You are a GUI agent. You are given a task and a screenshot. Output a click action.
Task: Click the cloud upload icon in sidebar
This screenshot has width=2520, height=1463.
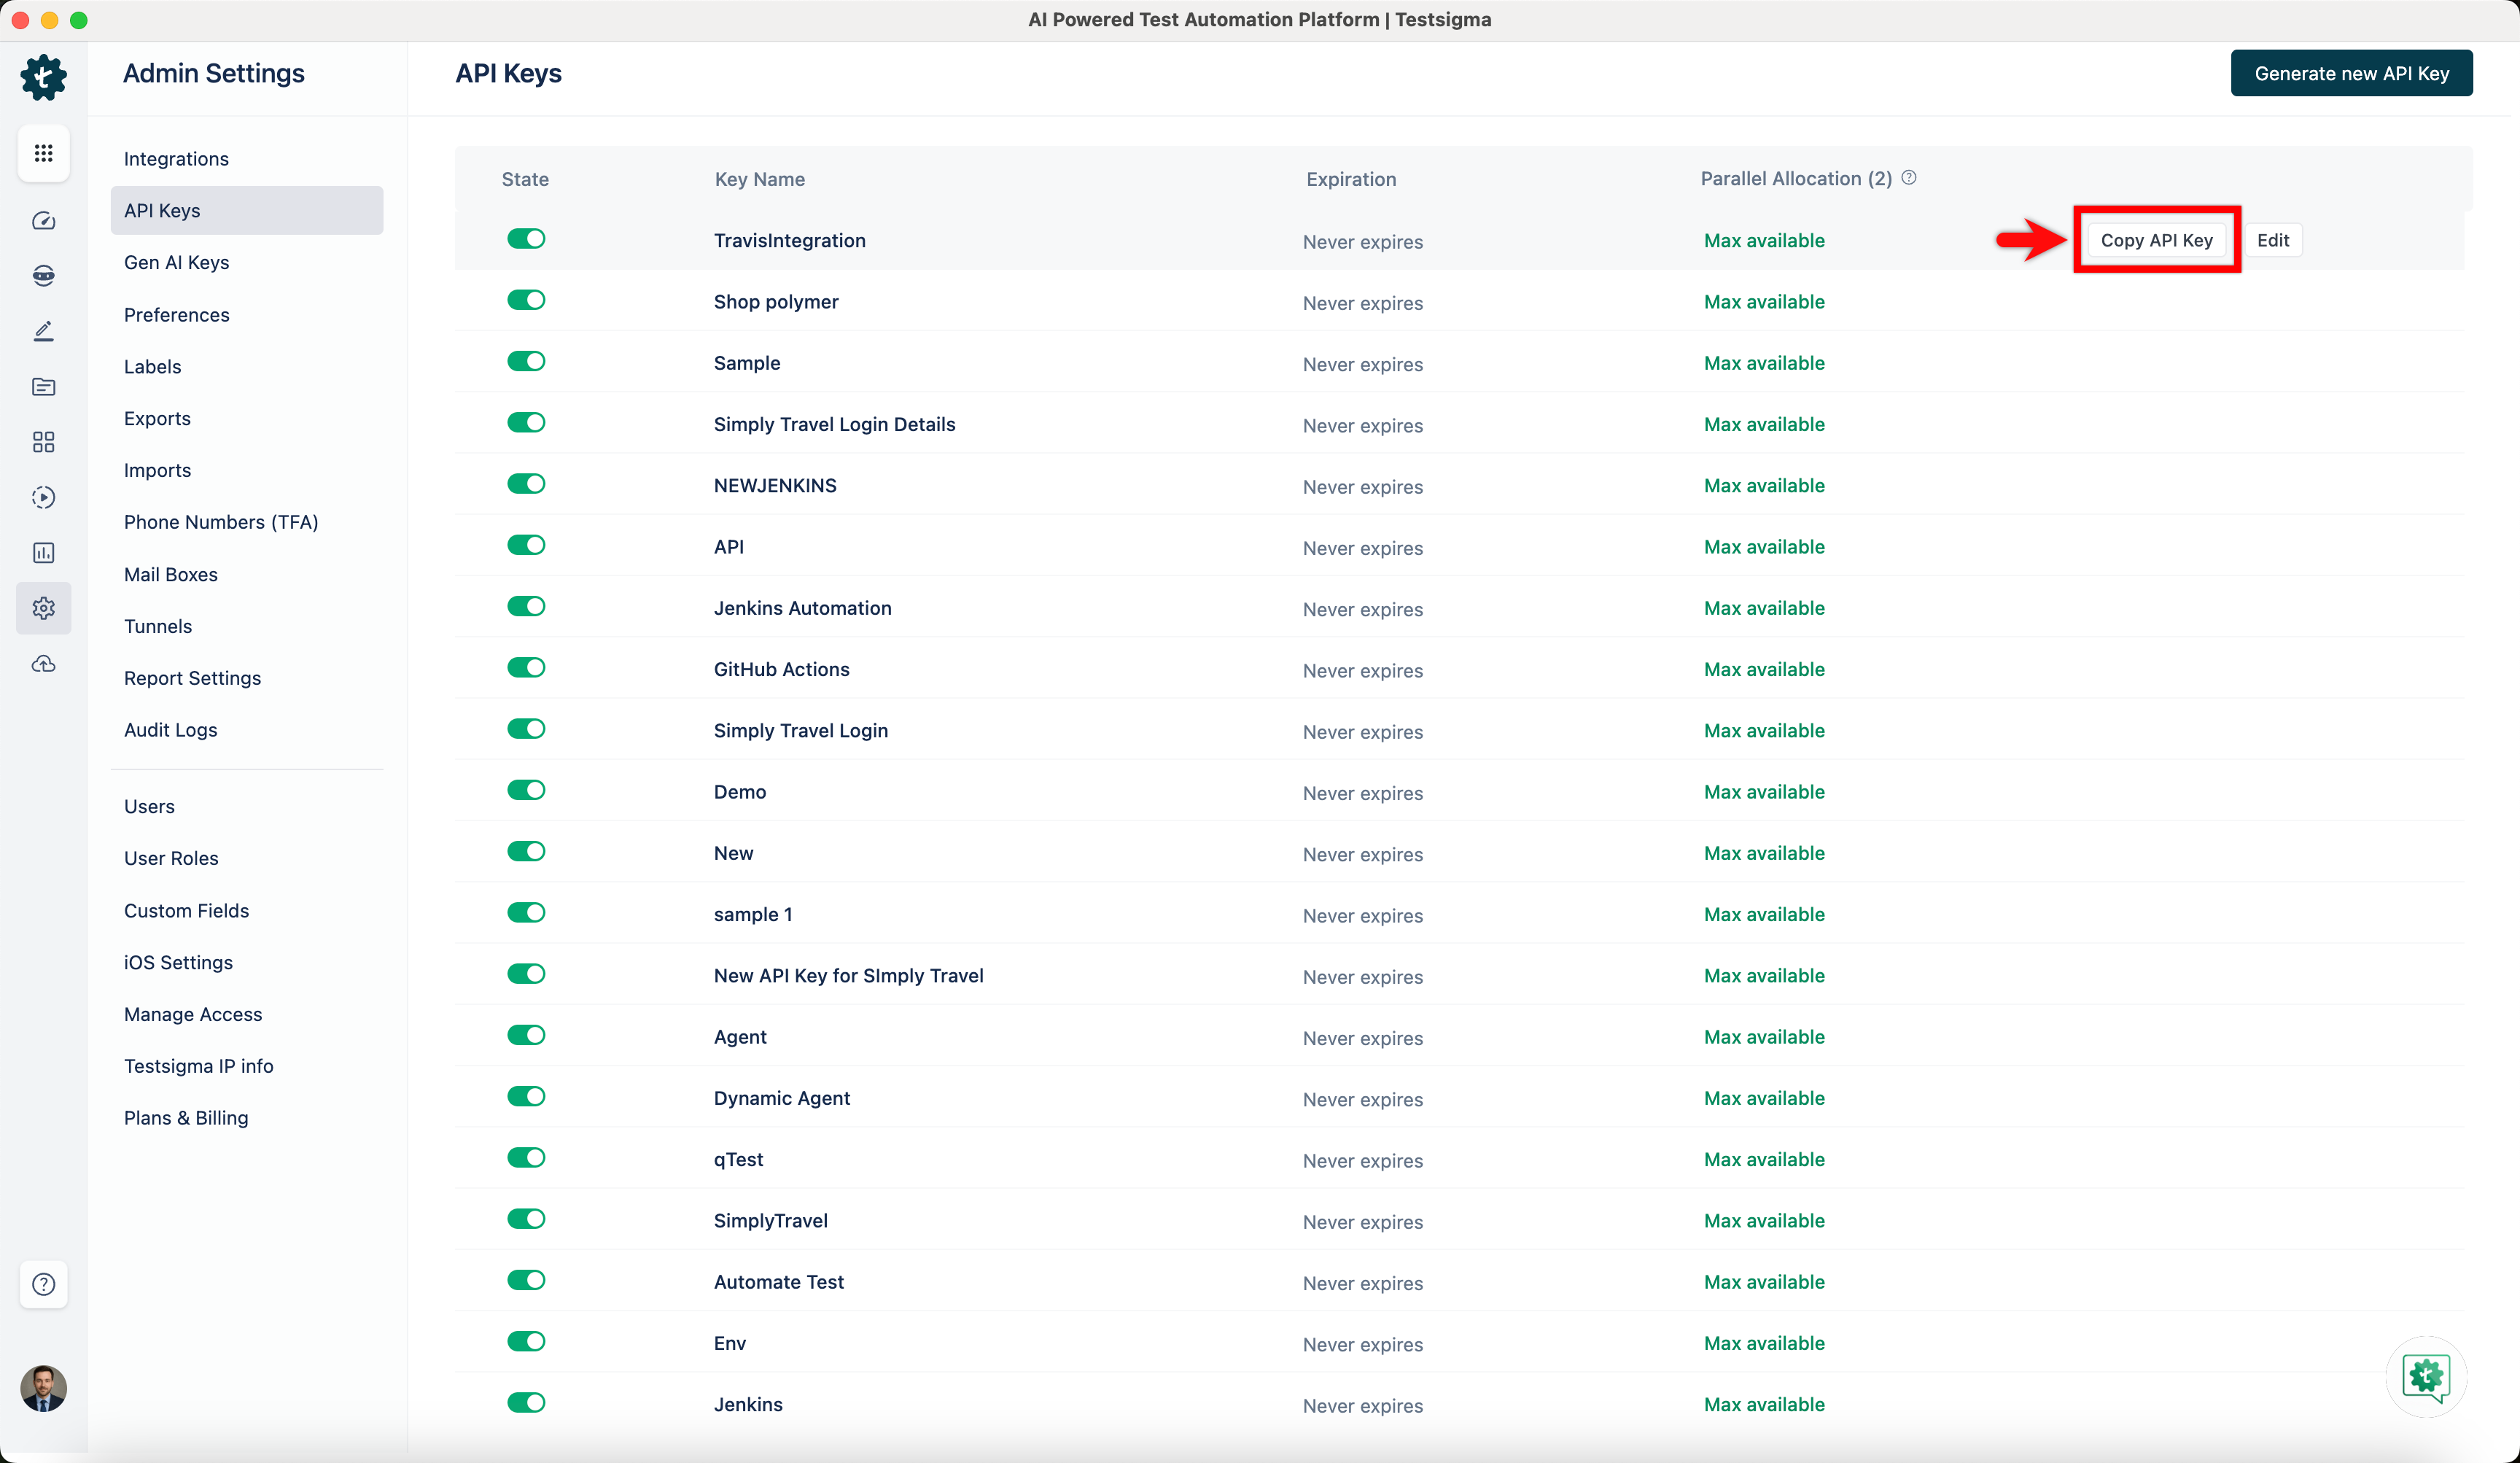click(43, 664)
